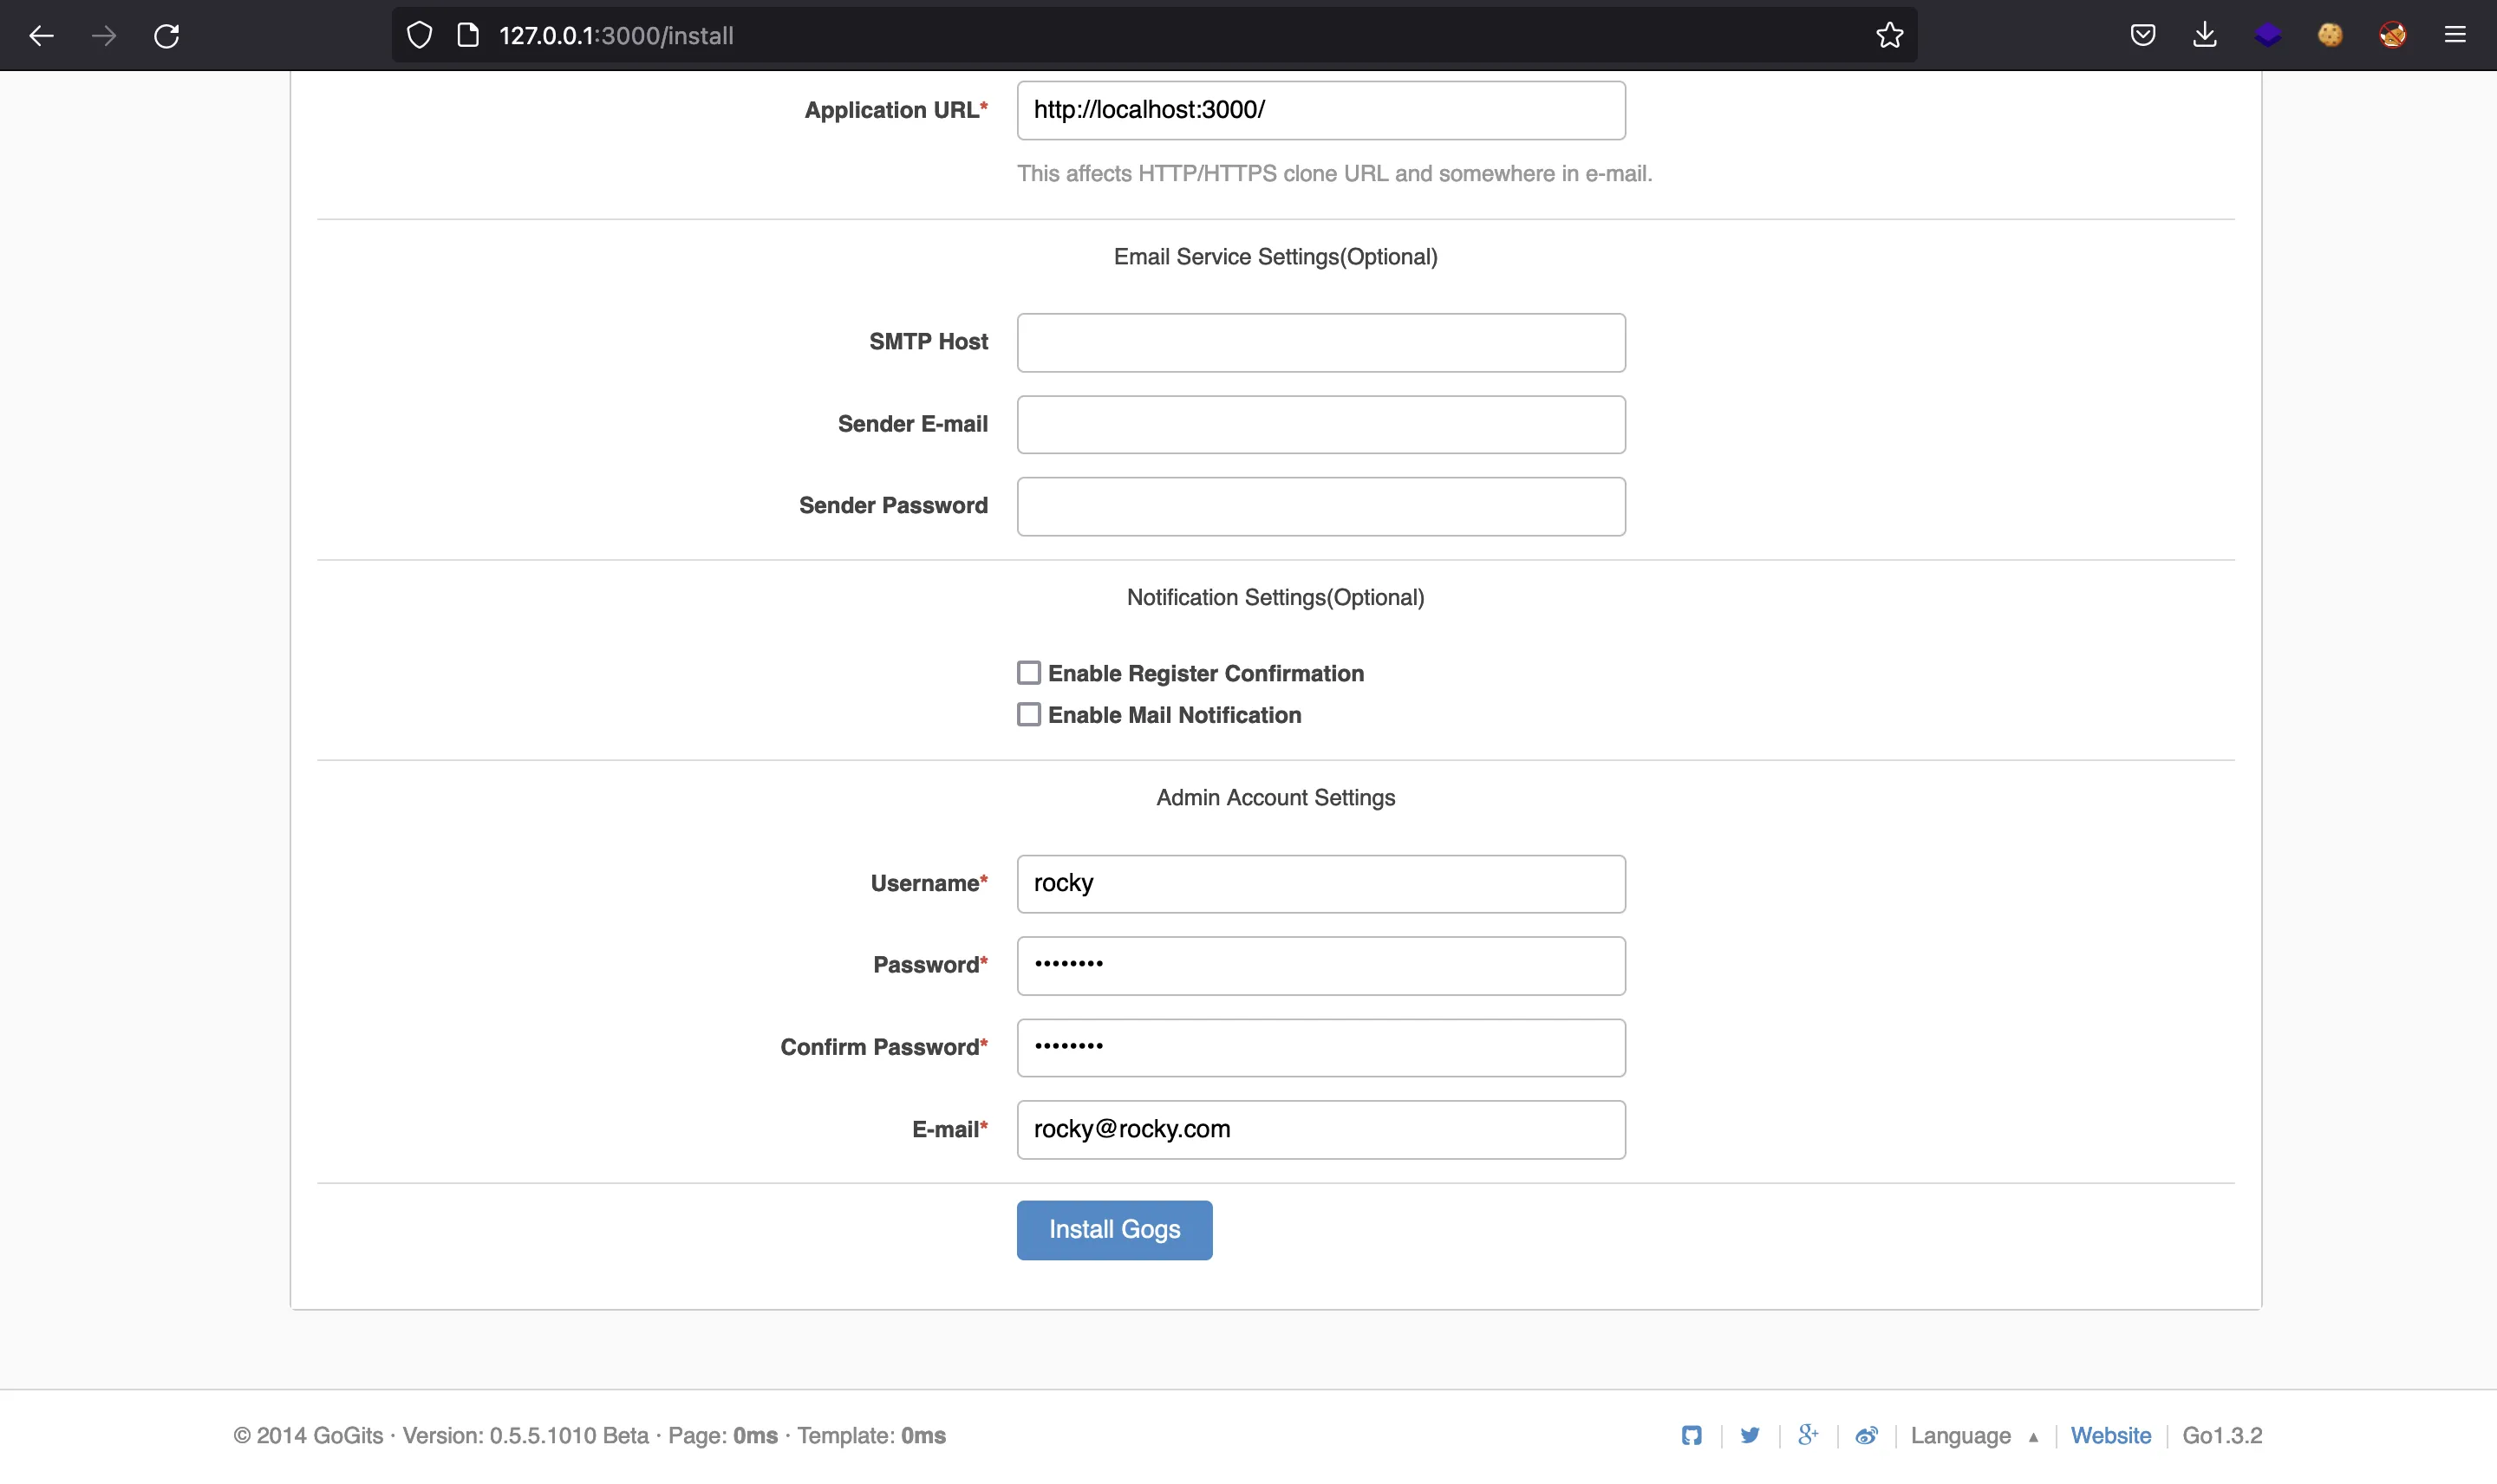This screenshot has height=1484, width=2497.
Task: Enable Register Confirmation checkbox
Action: click(x=1029, y=673)
